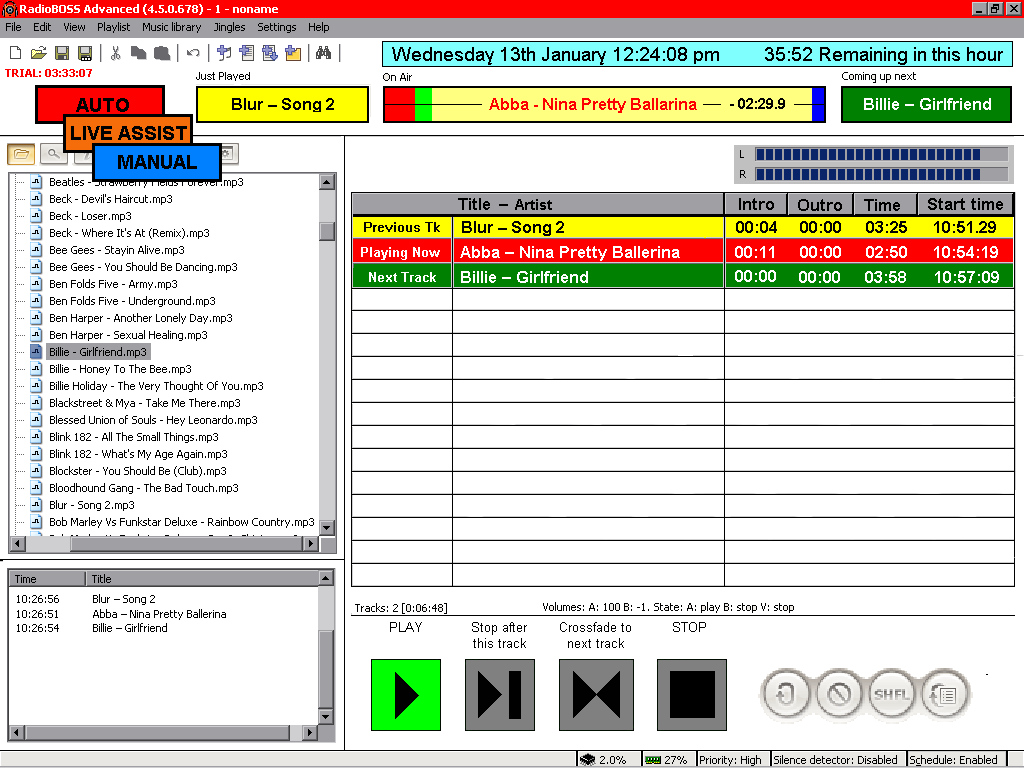This screenshot has width=1024, height=768.
Task: Click the L channel level meter
Action: tap(881, 155)
